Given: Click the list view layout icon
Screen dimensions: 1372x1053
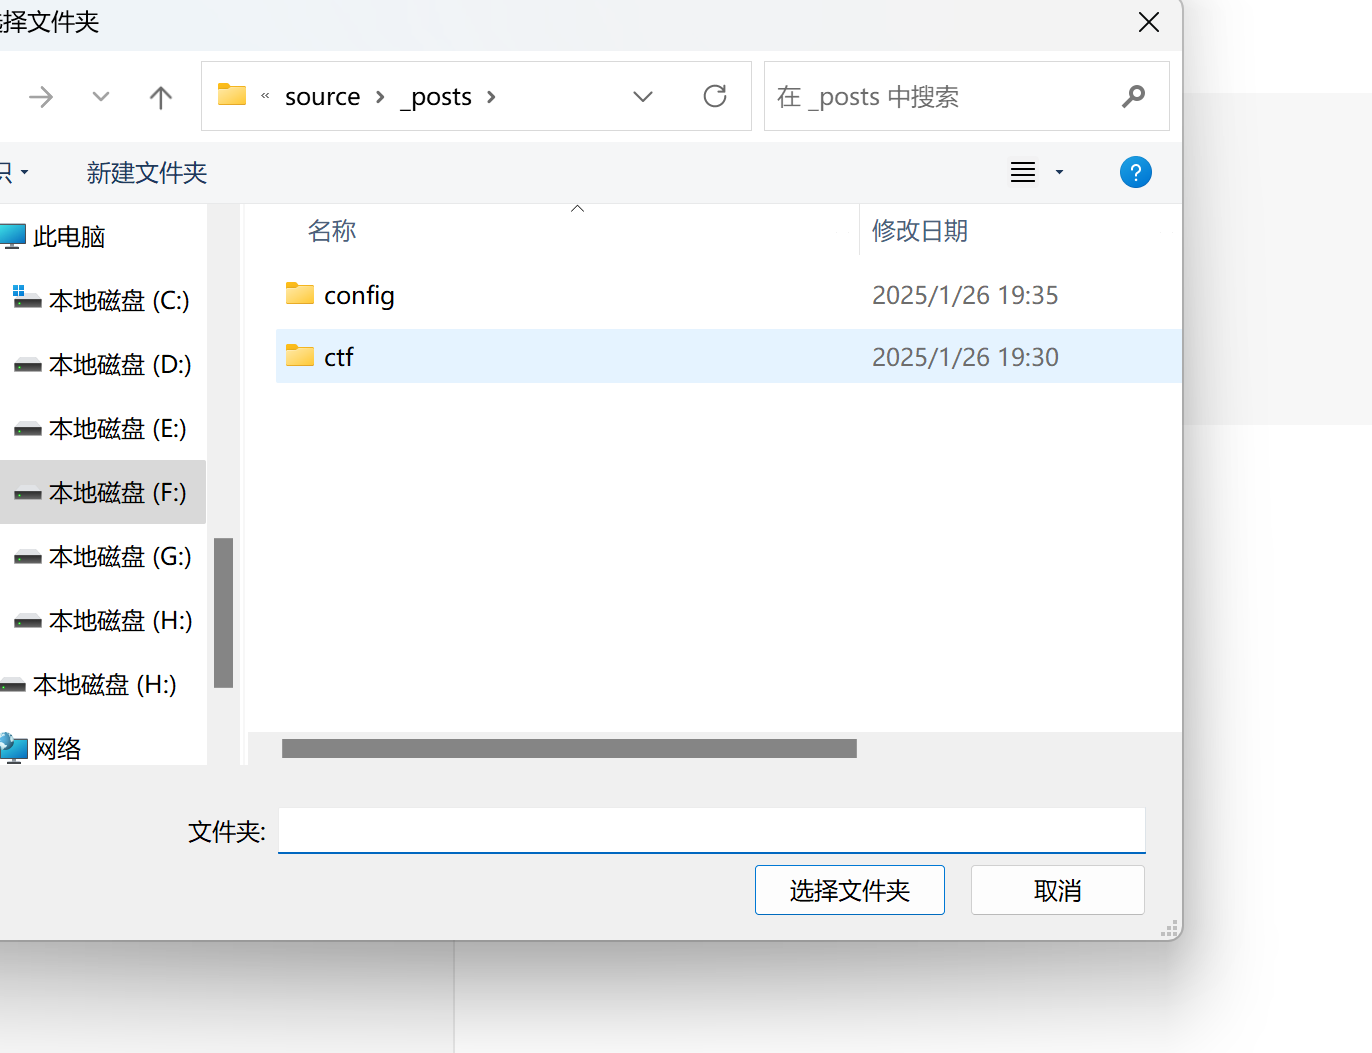Looking at the screenshot, I should pos(1022,172).
